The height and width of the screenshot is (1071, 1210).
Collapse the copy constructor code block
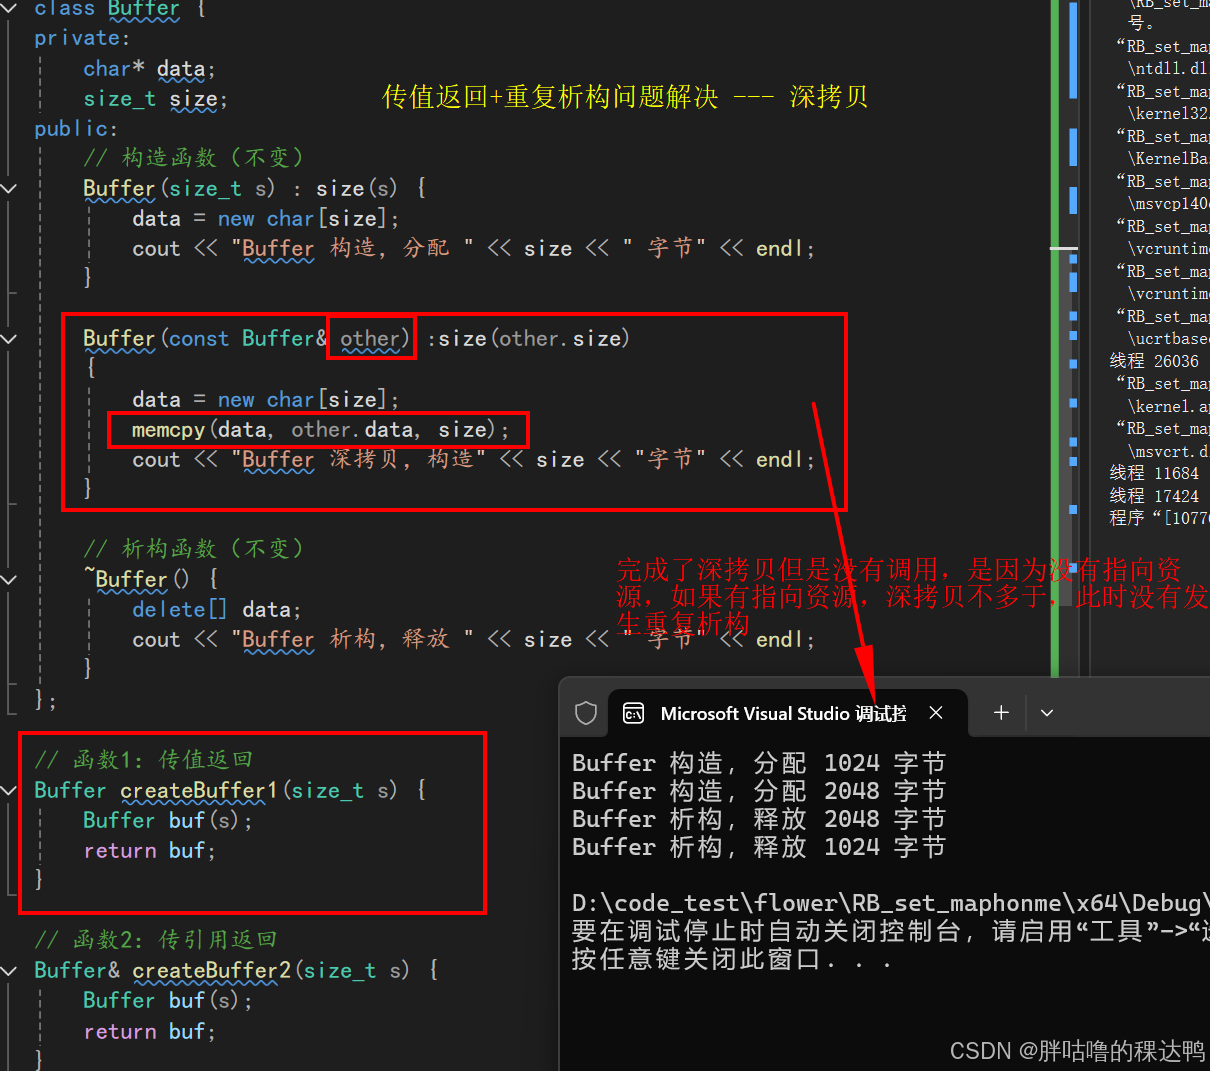(x=10, y=338)
